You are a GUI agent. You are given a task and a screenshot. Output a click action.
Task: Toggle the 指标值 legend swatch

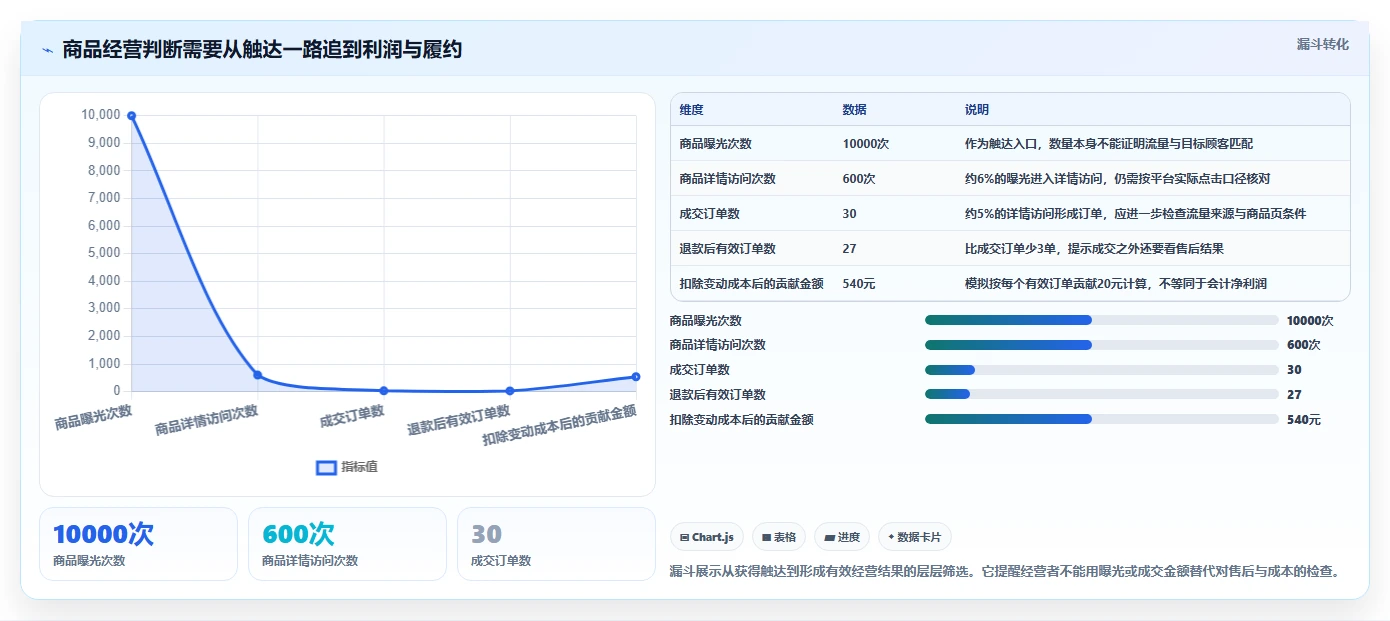pyautogui.click(x=326, y=467)
